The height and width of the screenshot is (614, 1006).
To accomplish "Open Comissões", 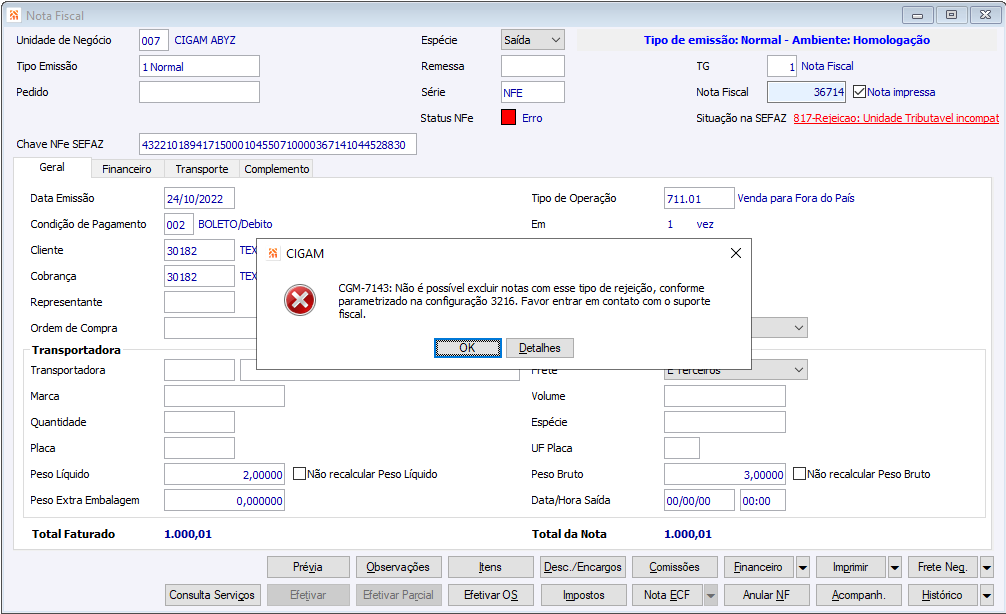I will point(674,567).
